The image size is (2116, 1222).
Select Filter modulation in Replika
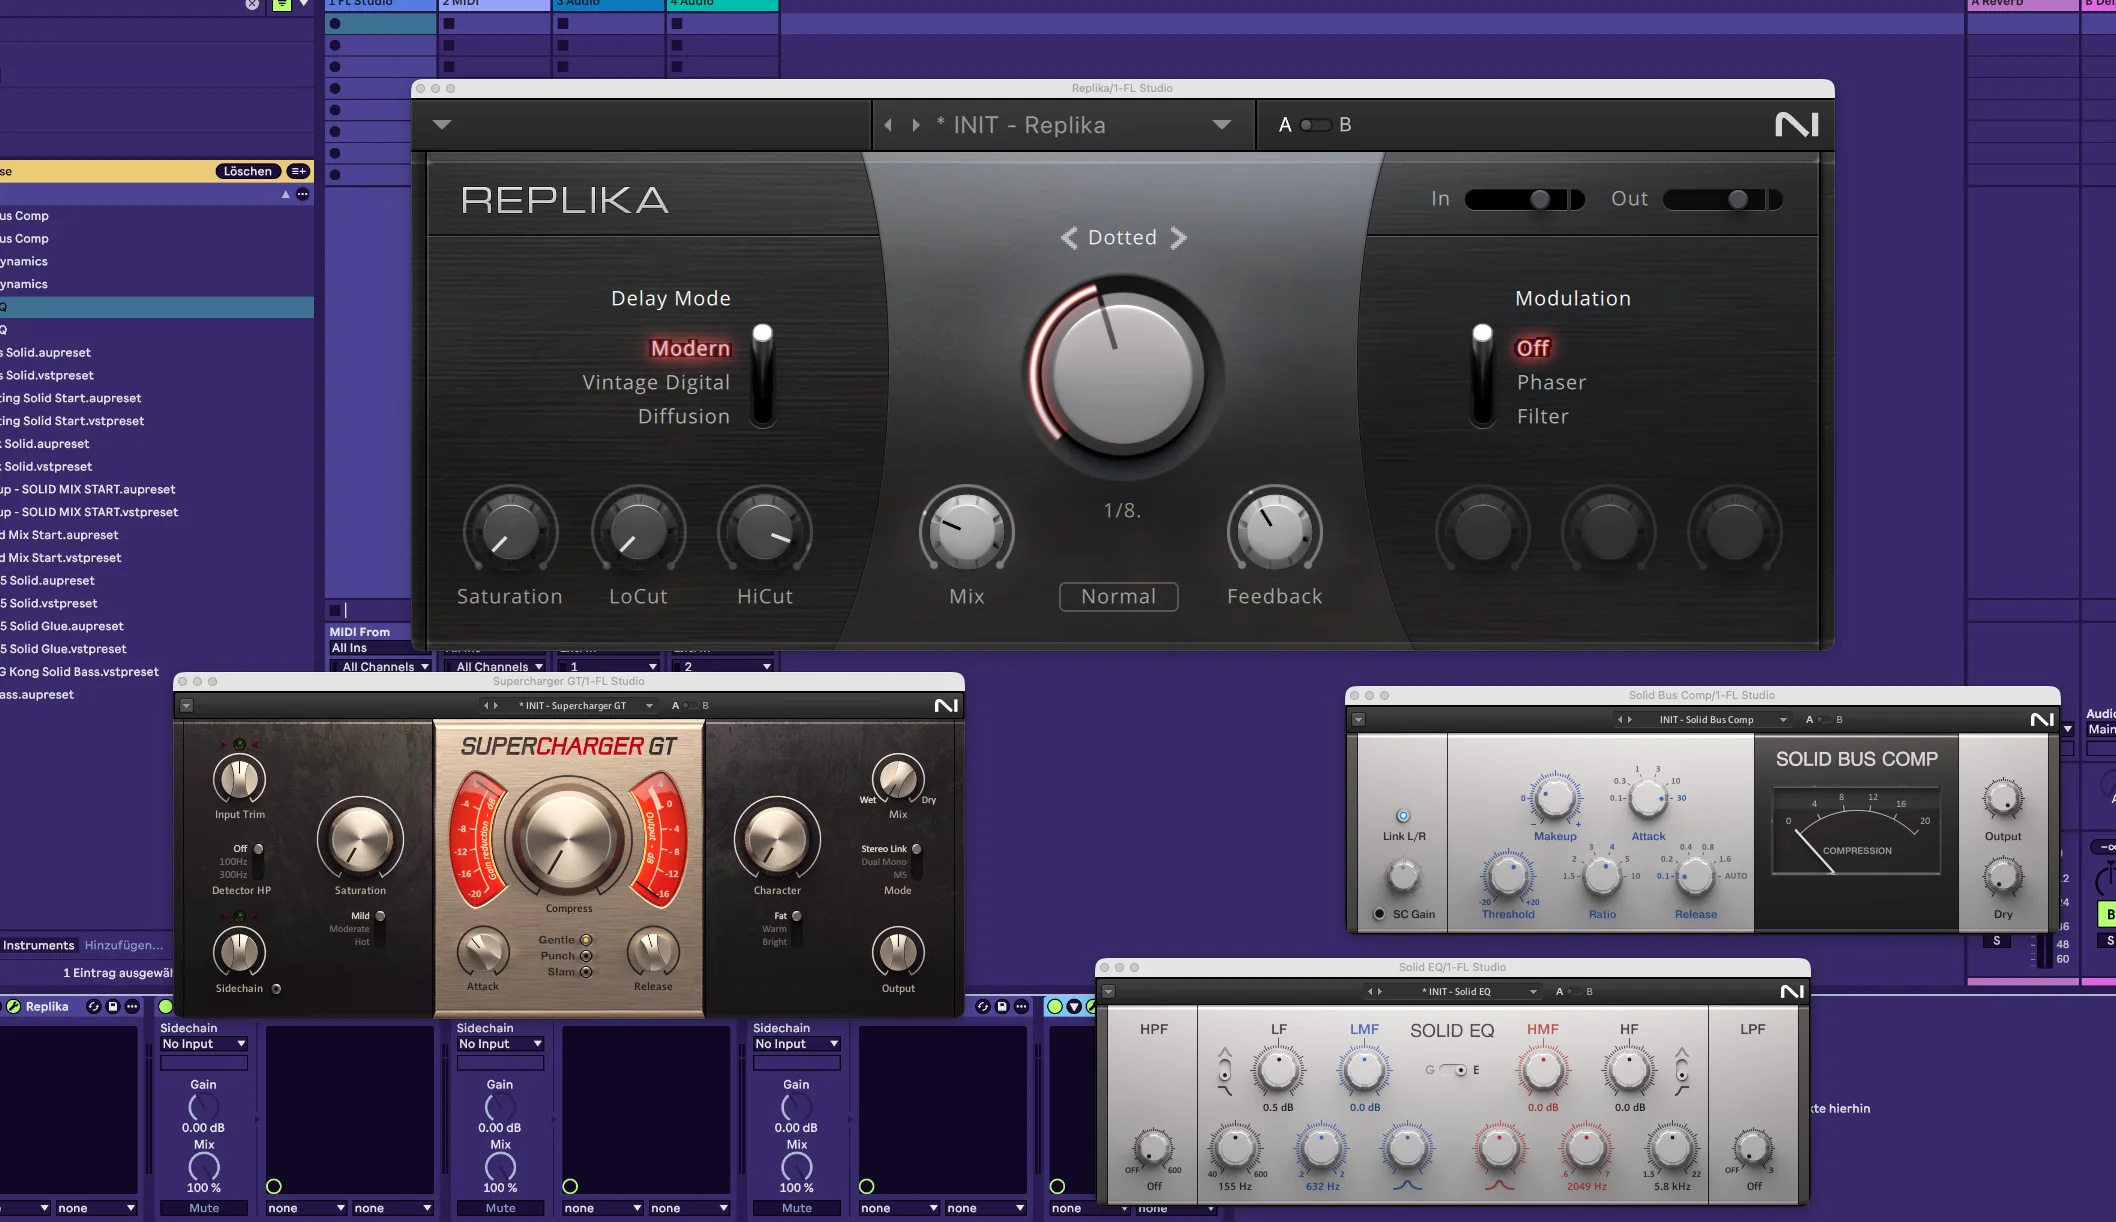click(1542, 416)
